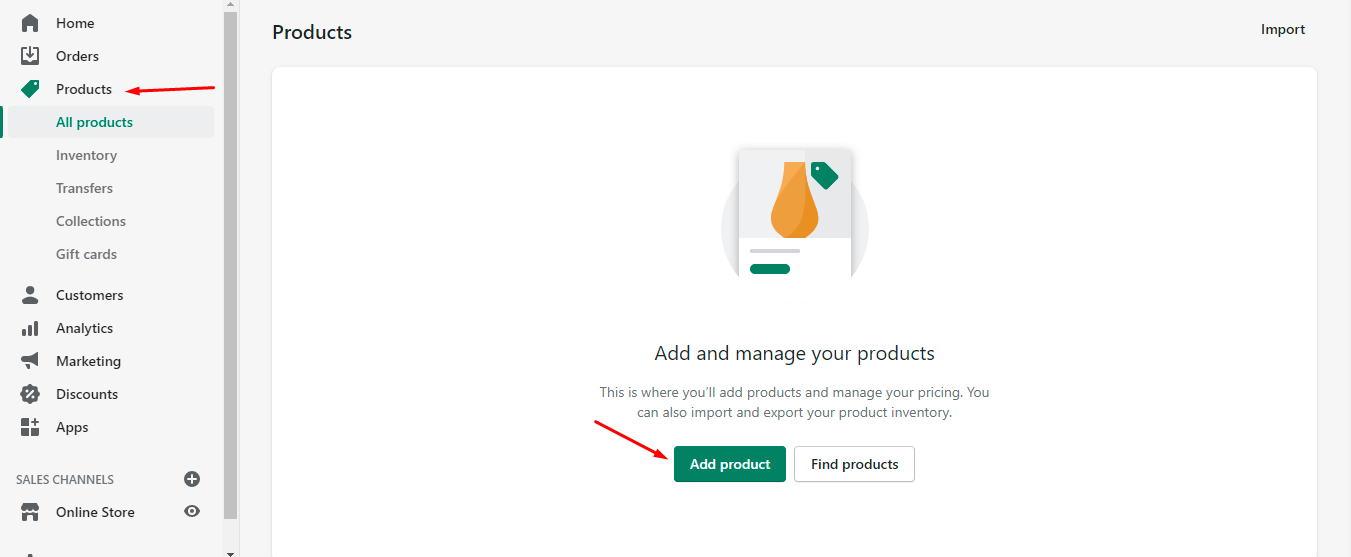The width and height of the screenshot is (1351, 557).
Task: Click the sidebar scrollbar down arrow
Action: [231, 552]
